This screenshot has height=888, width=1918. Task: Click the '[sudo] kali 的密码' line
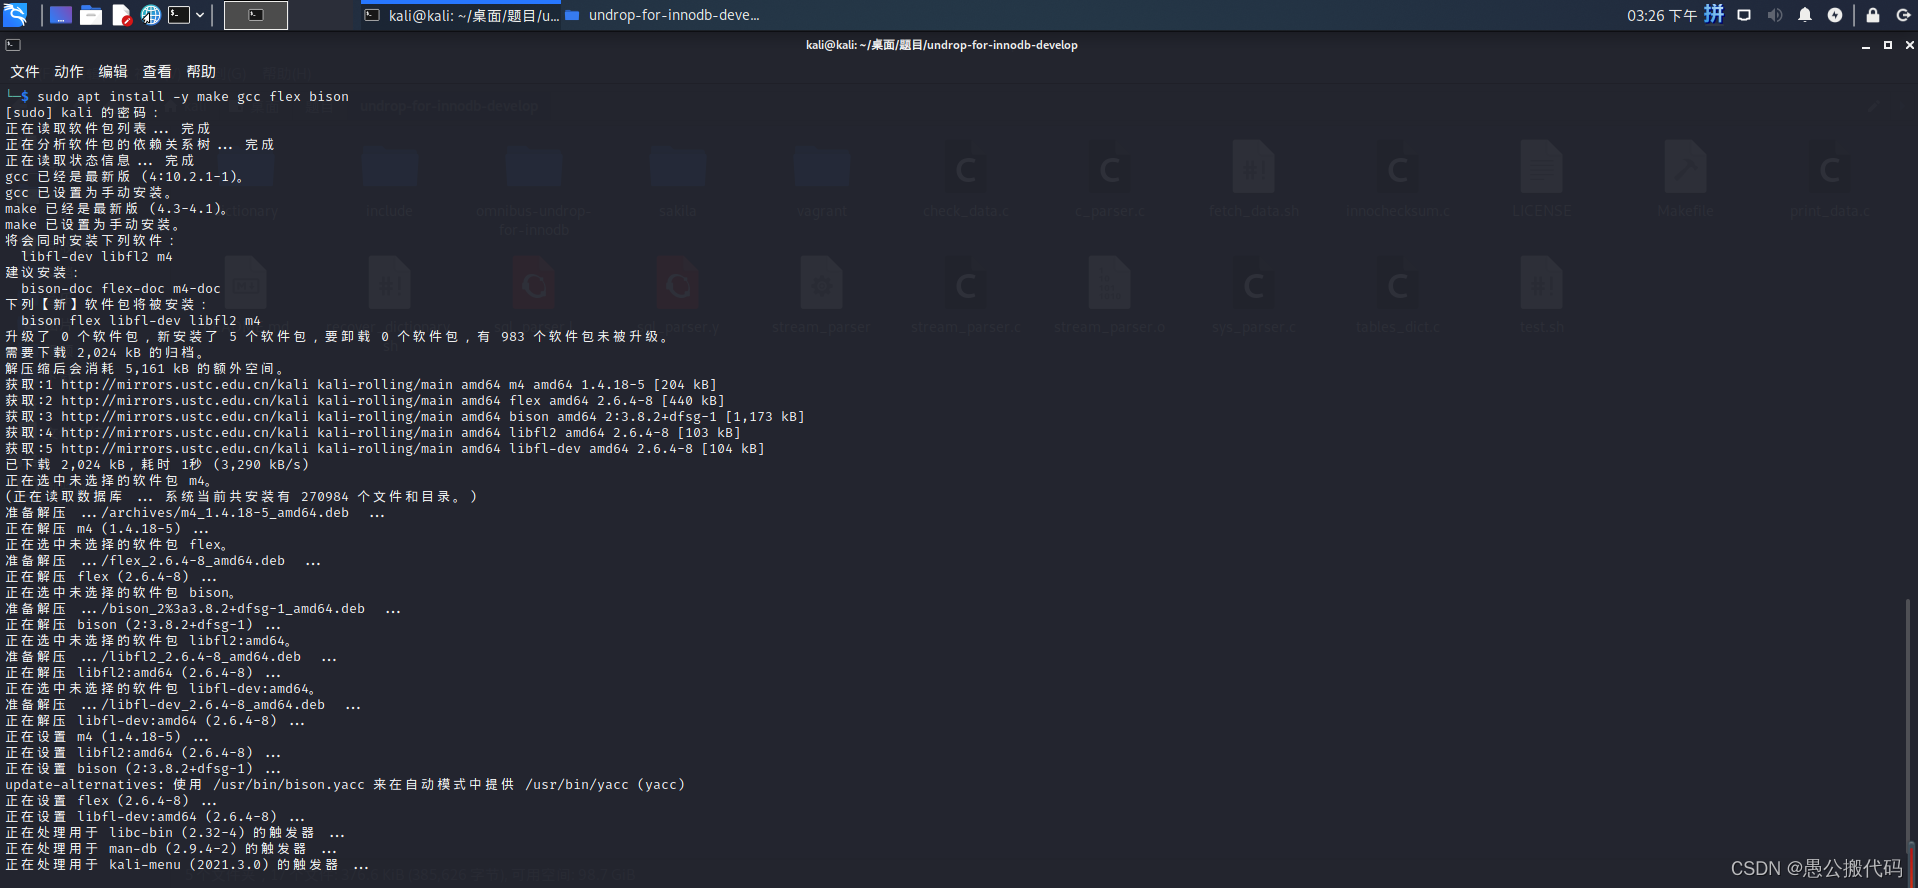click(82, 113)
